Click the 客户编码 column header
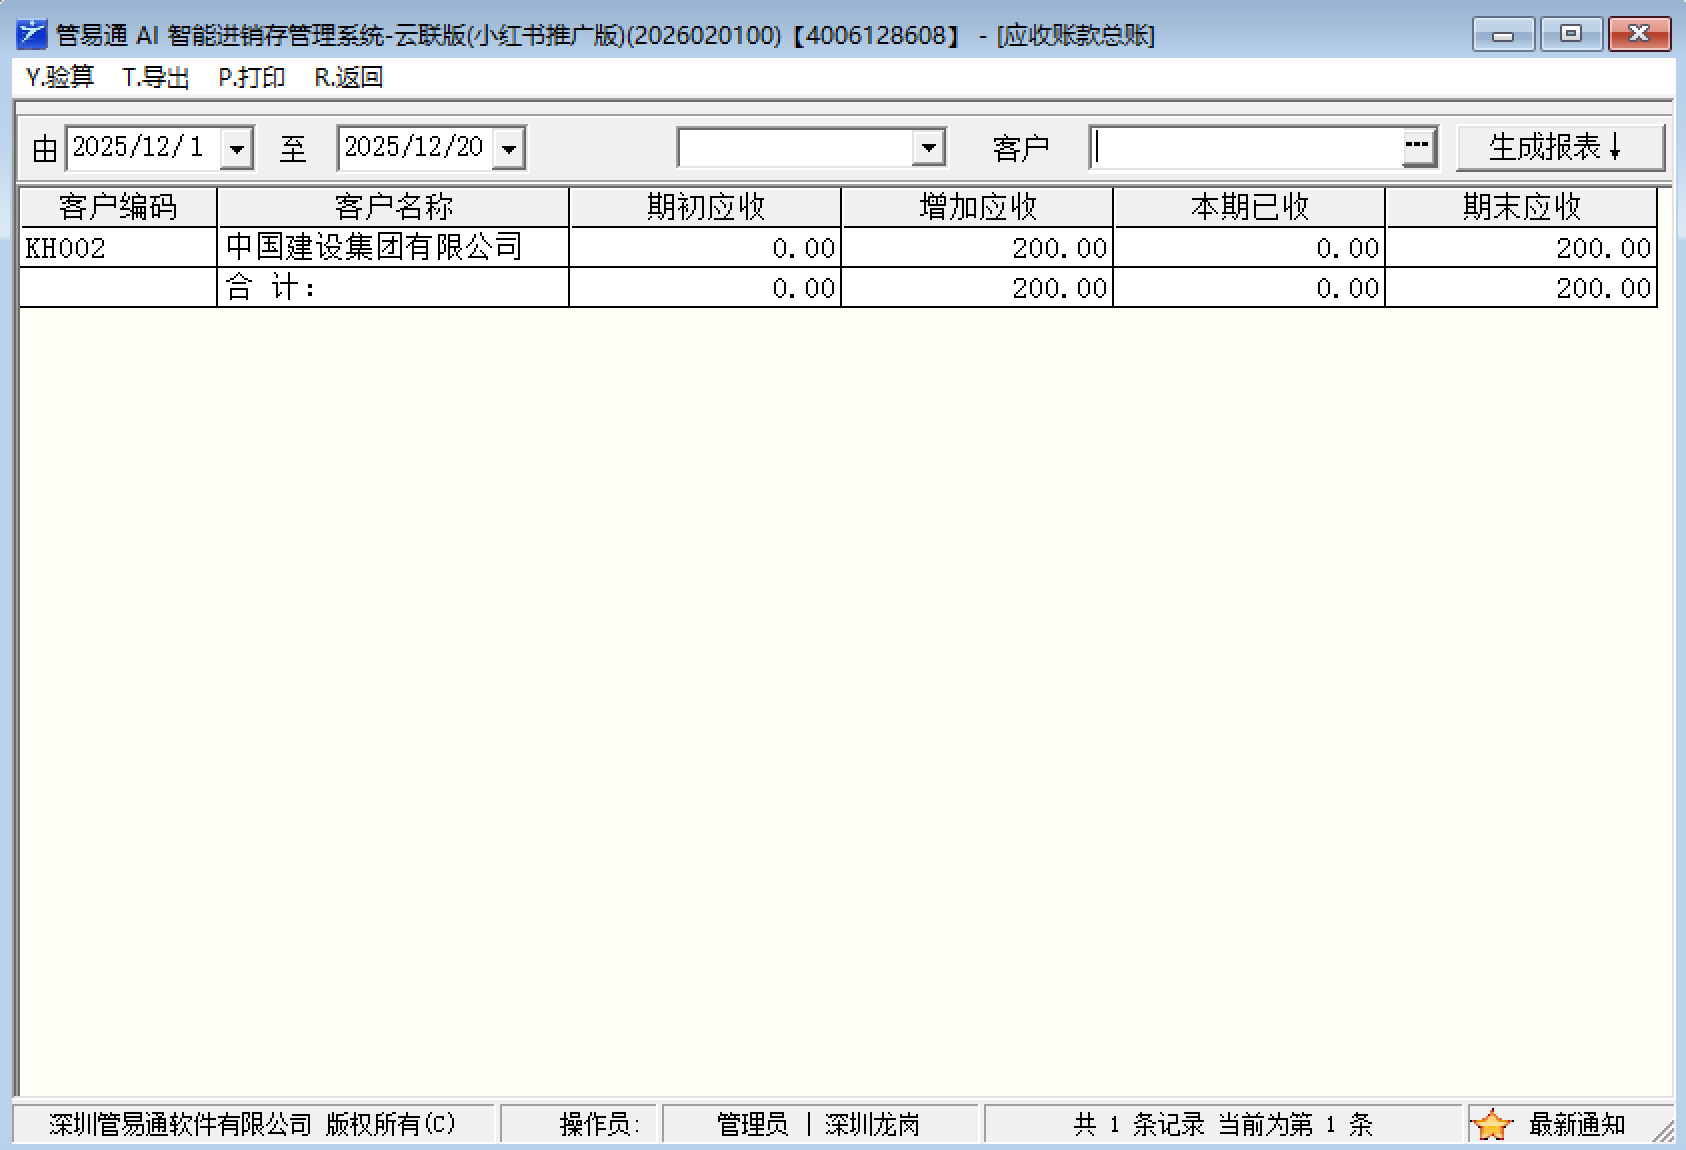Image resolution: width=1686 pixels, height=1150 pixels. [x=118, y=207]
